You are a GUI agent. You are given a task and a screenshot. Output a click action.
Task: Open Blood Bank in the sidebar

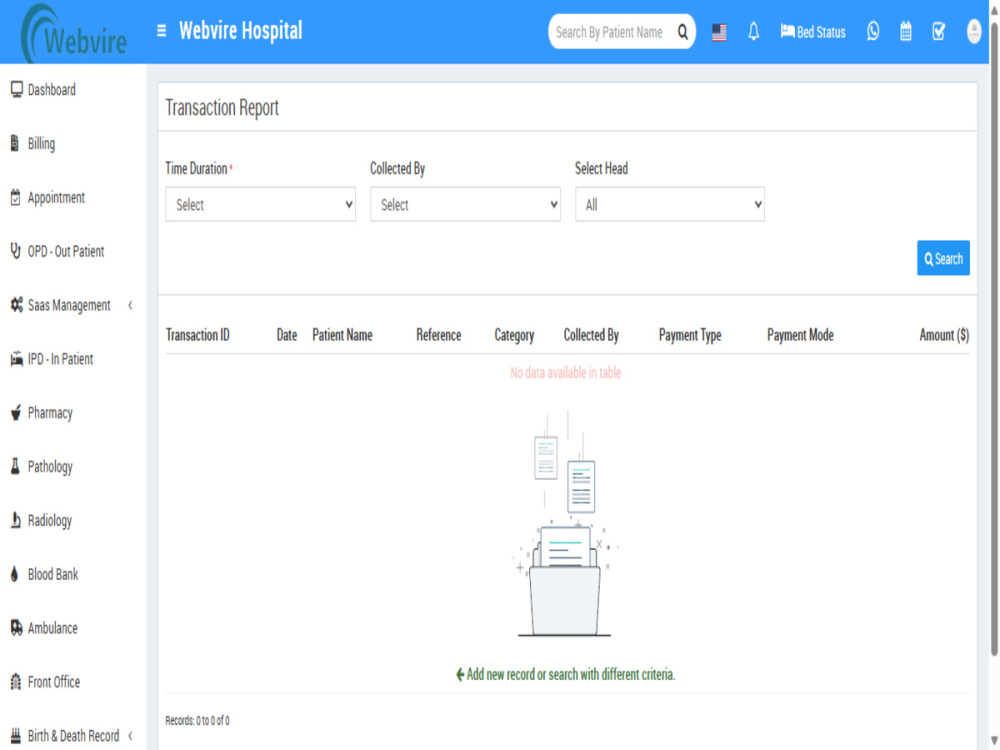point(53,574)
